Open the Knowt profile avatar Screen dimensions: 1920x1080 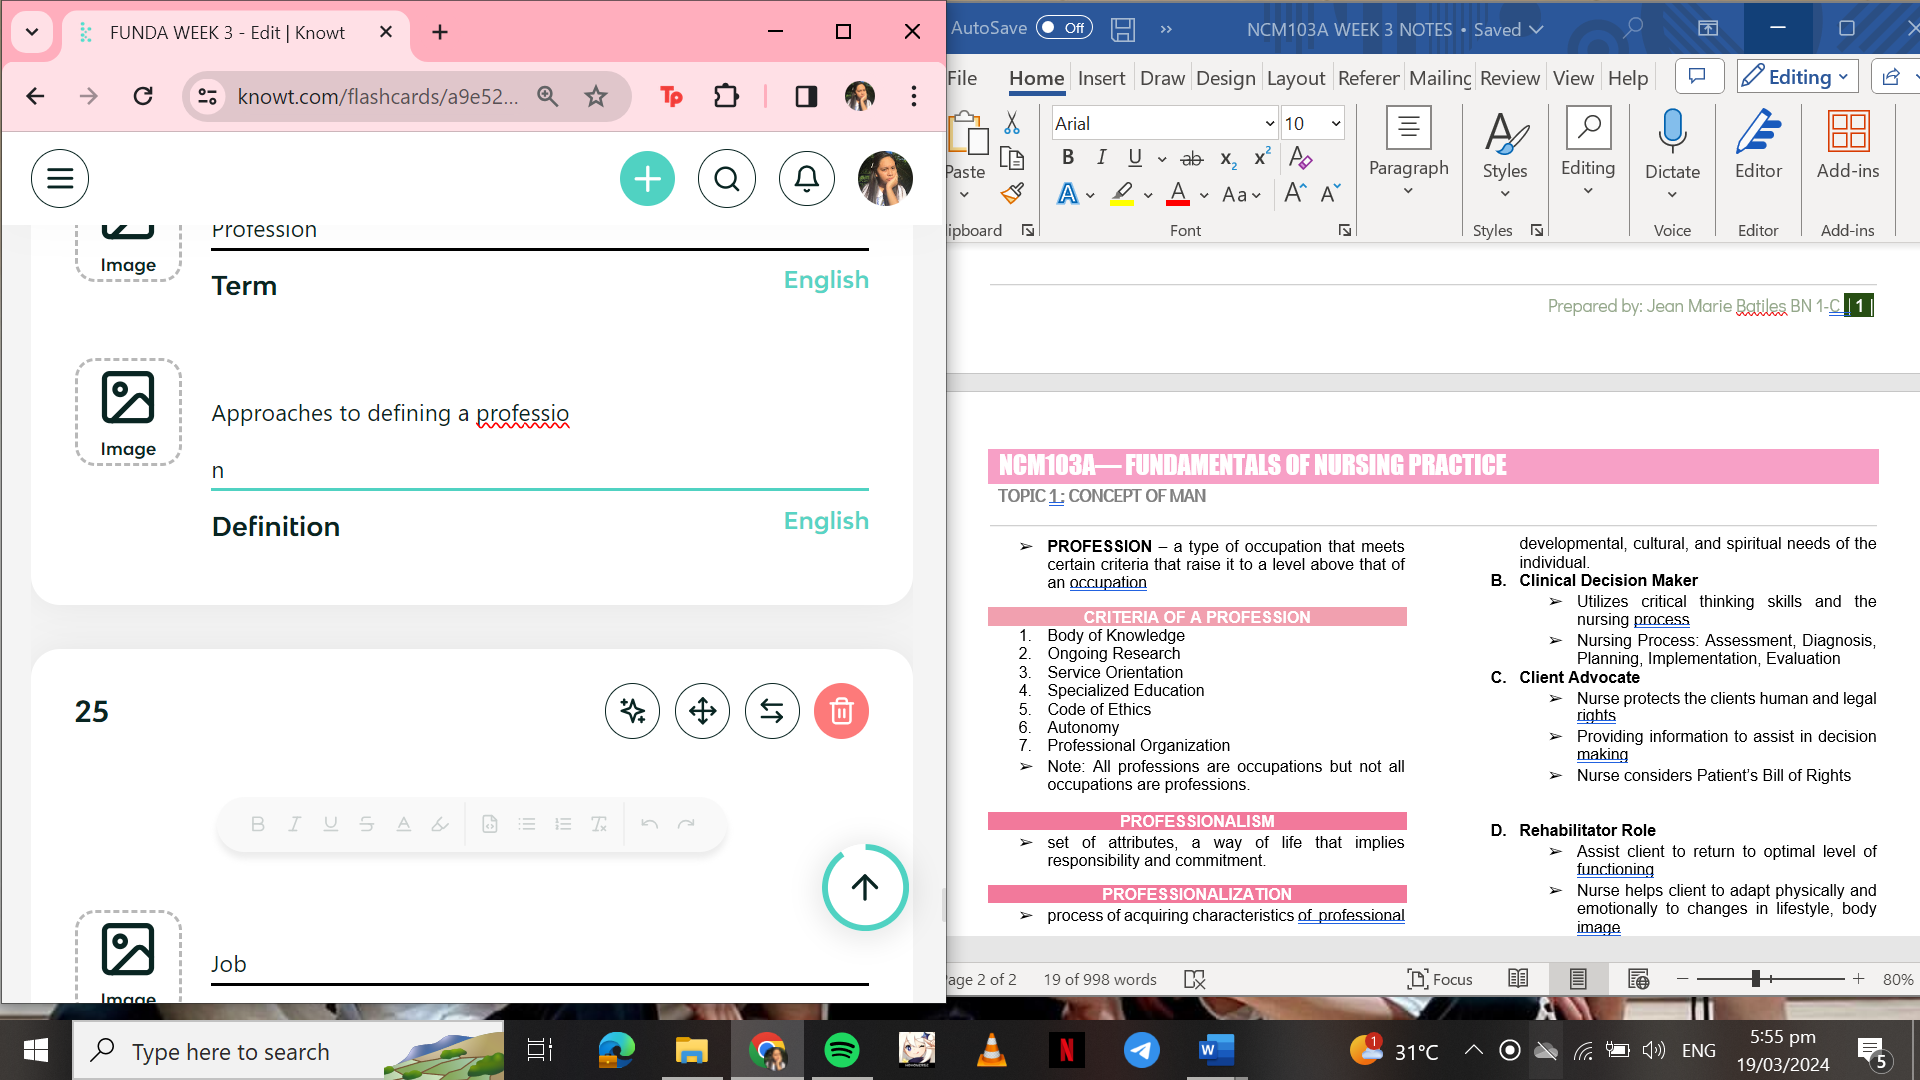885,179
